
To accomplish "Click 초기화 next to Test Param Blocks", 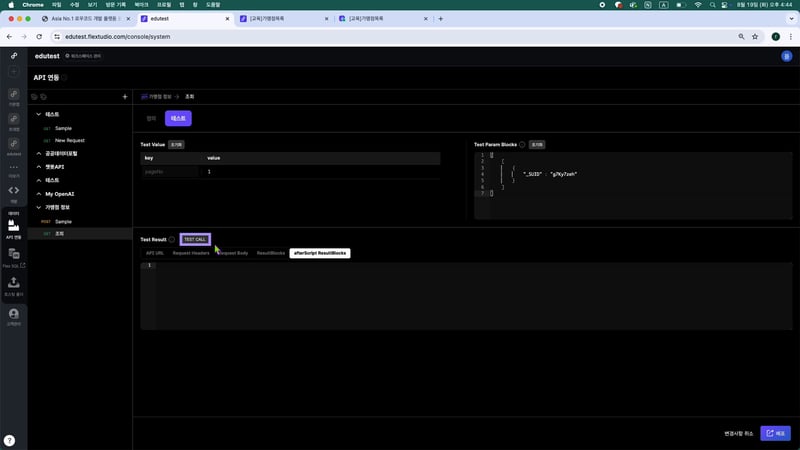I will [x=536, y=144].
